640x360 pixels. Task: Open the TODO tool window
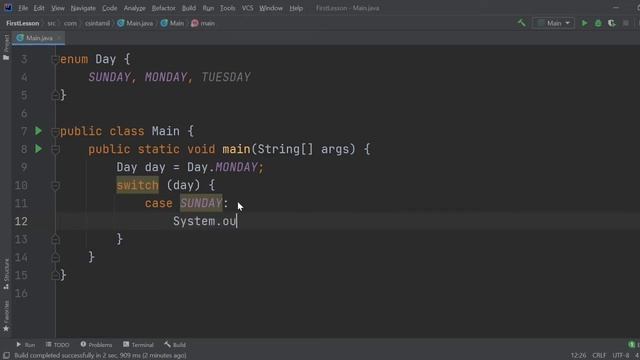pos(58,345)
